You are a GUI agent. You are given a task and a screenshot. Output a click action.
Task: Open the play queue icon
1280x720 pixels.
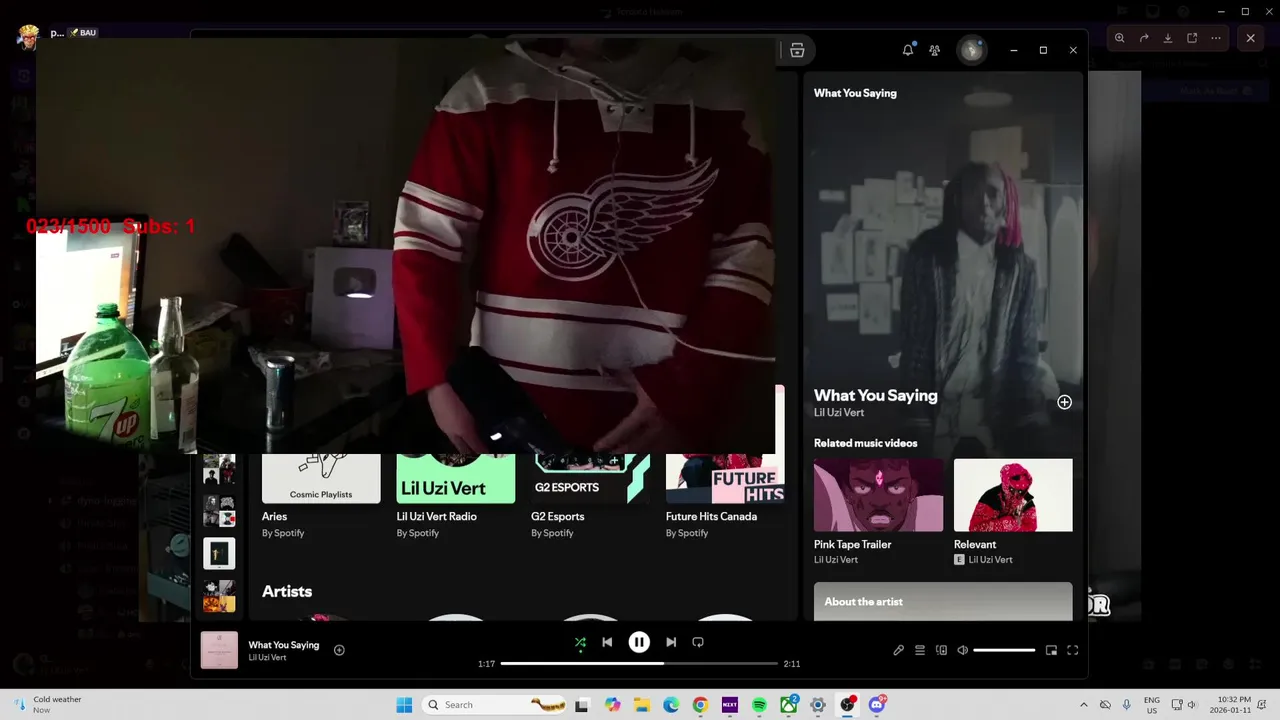920,650
